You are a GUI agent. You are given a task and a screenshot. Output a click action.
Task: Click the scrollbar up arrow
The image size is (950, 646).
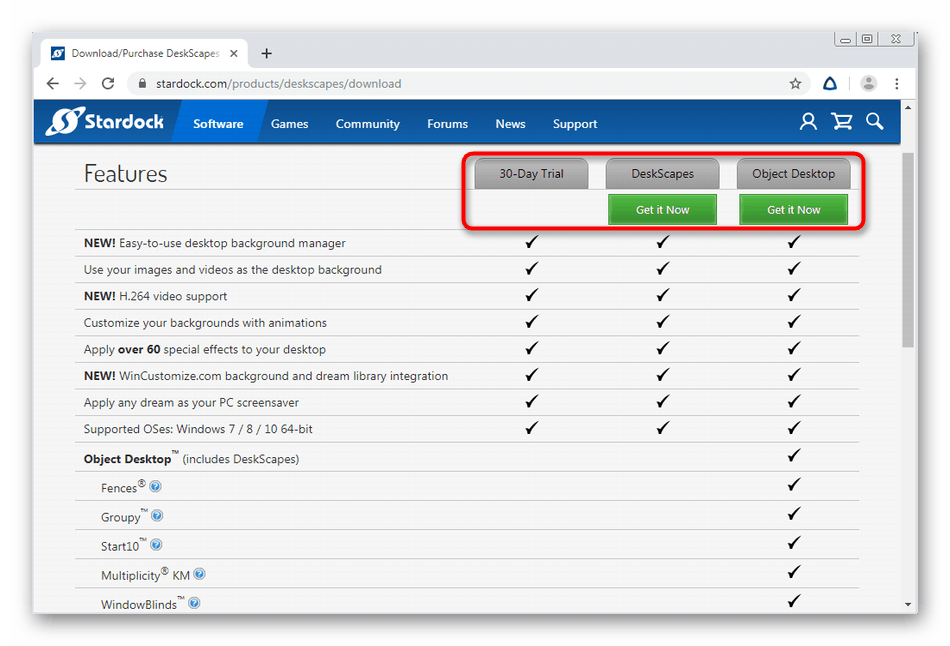pyautogui.click(x=908, y=107)
